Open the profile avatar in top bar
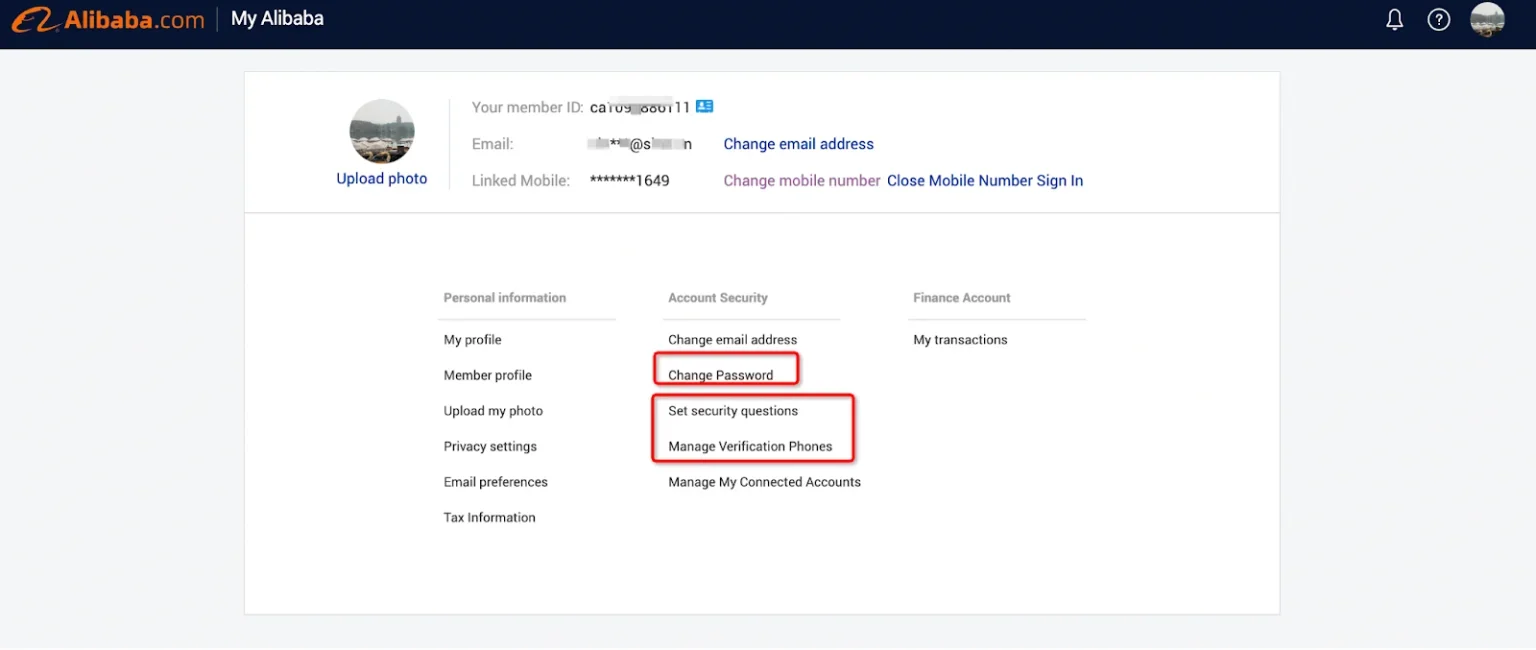This screenshot has width=1536, height=650. pos(1487,18)
